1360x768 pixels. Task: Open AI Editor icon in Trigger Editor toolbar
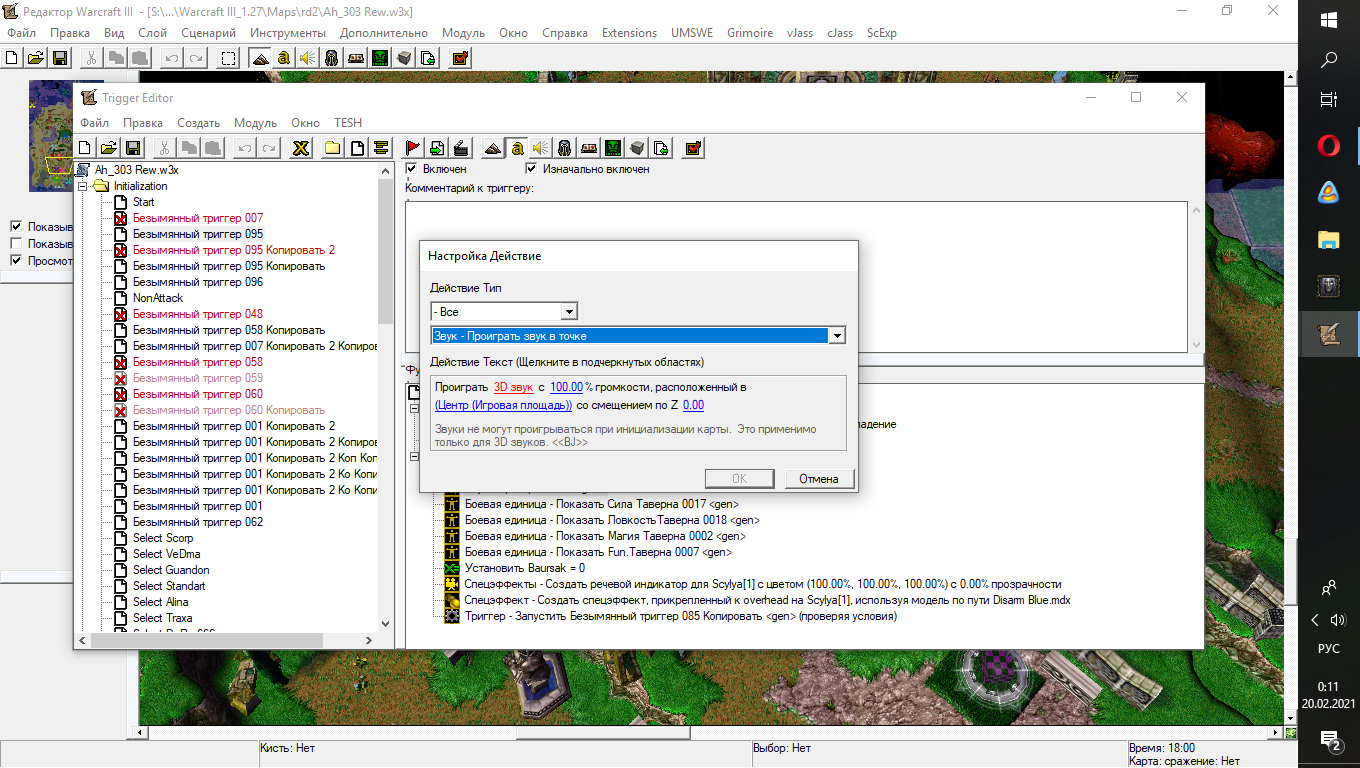point(613,148)
